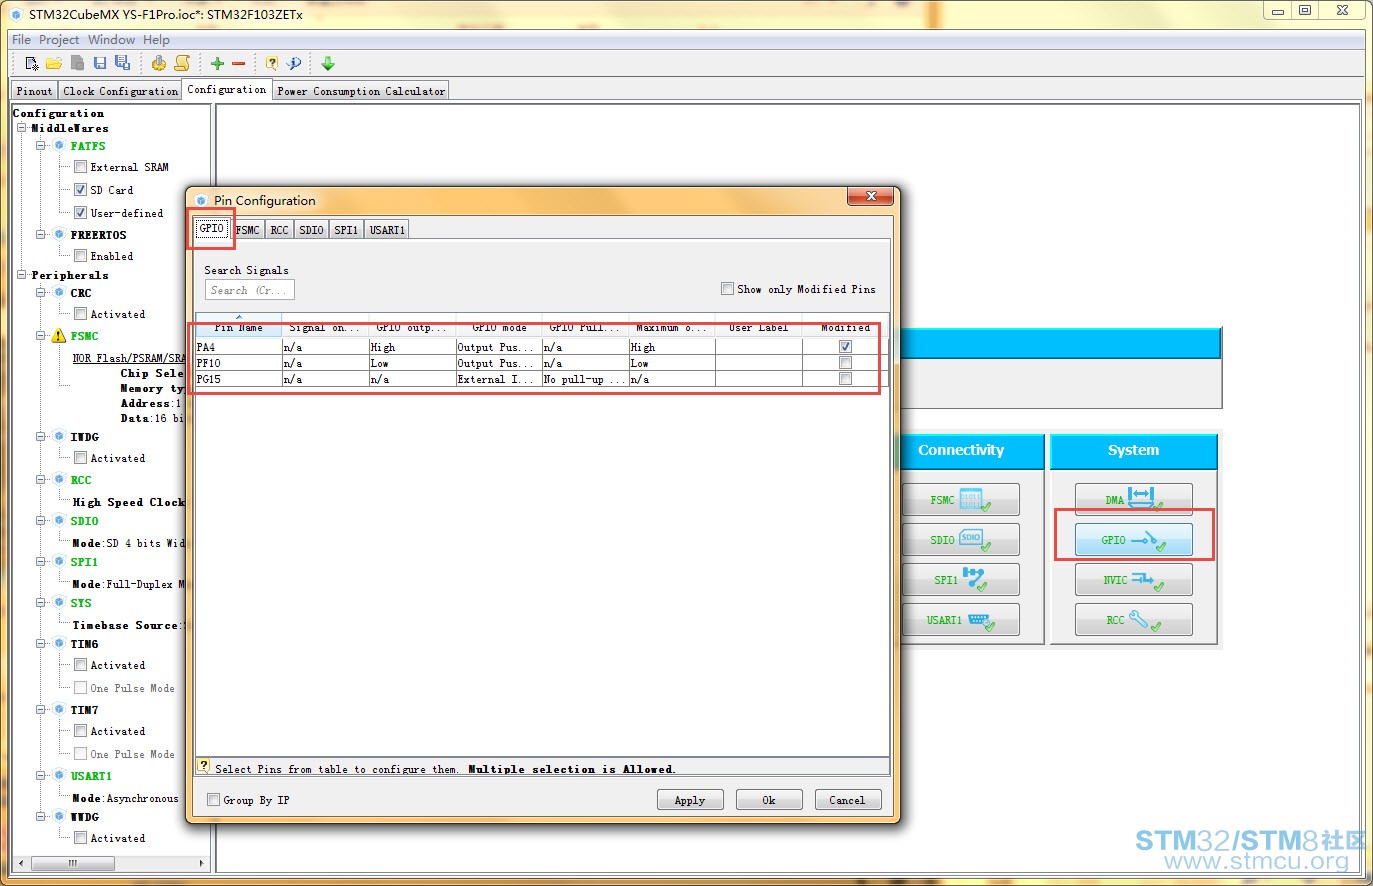Check Enabled under FREERTOS
Screen dimensions: 1373x886
(80, 256)
